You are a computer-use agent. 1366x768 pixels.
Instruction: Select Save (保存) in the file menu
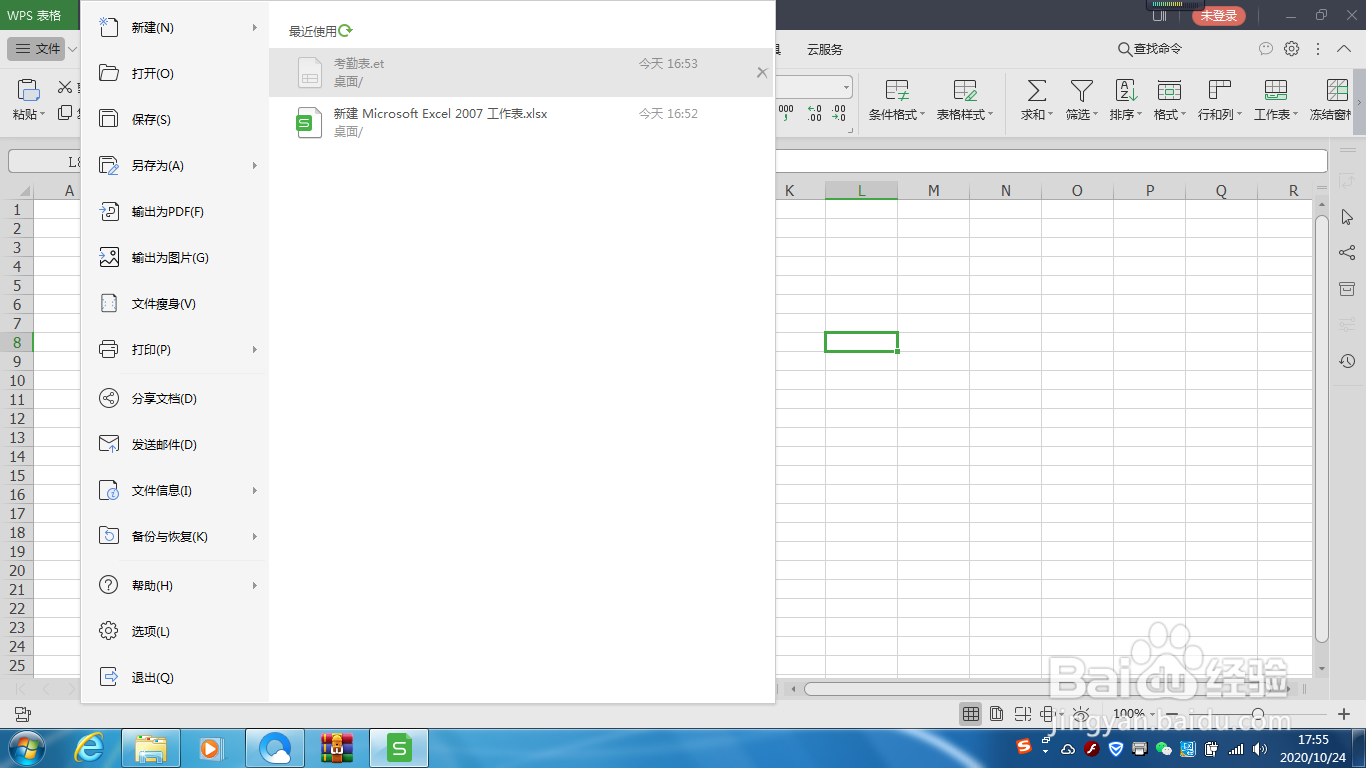(174, 120)
